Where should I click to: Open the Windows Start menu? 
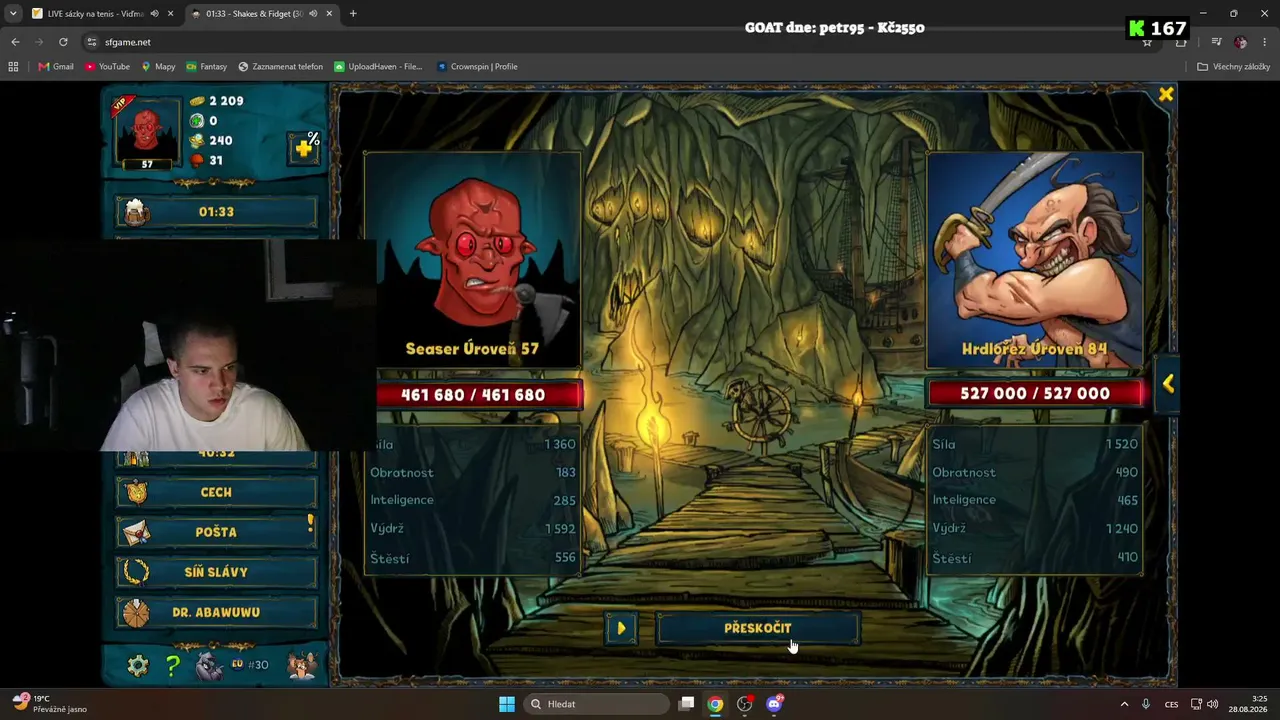click(x=507, y=704)
